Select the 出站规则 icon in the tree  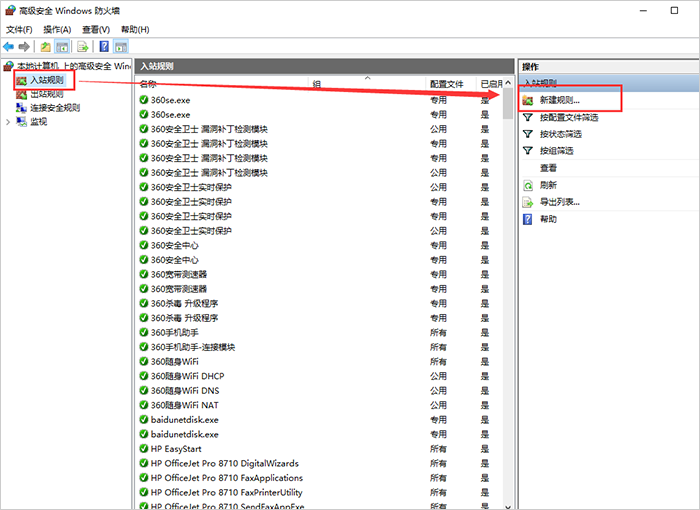tap(21, 94)
